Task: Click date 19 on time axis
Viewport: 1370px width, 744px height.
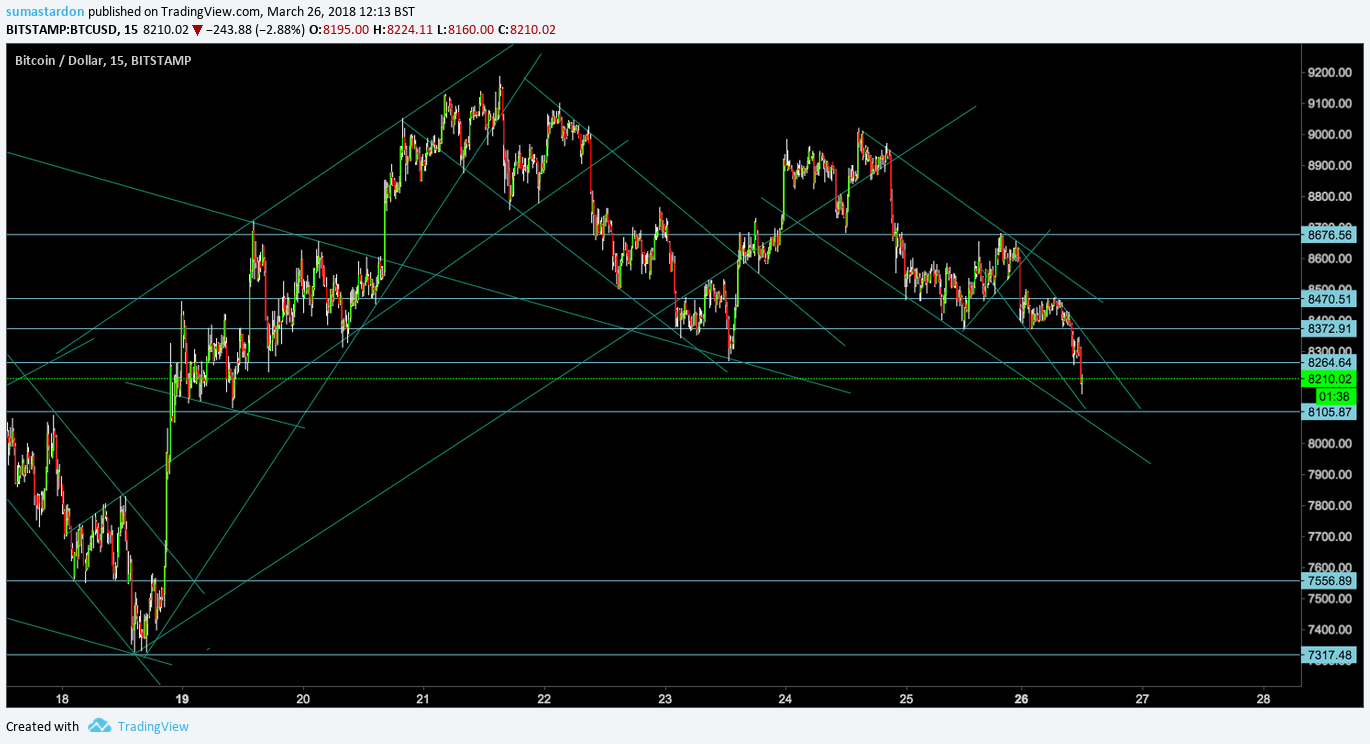Action: [182, 698]
